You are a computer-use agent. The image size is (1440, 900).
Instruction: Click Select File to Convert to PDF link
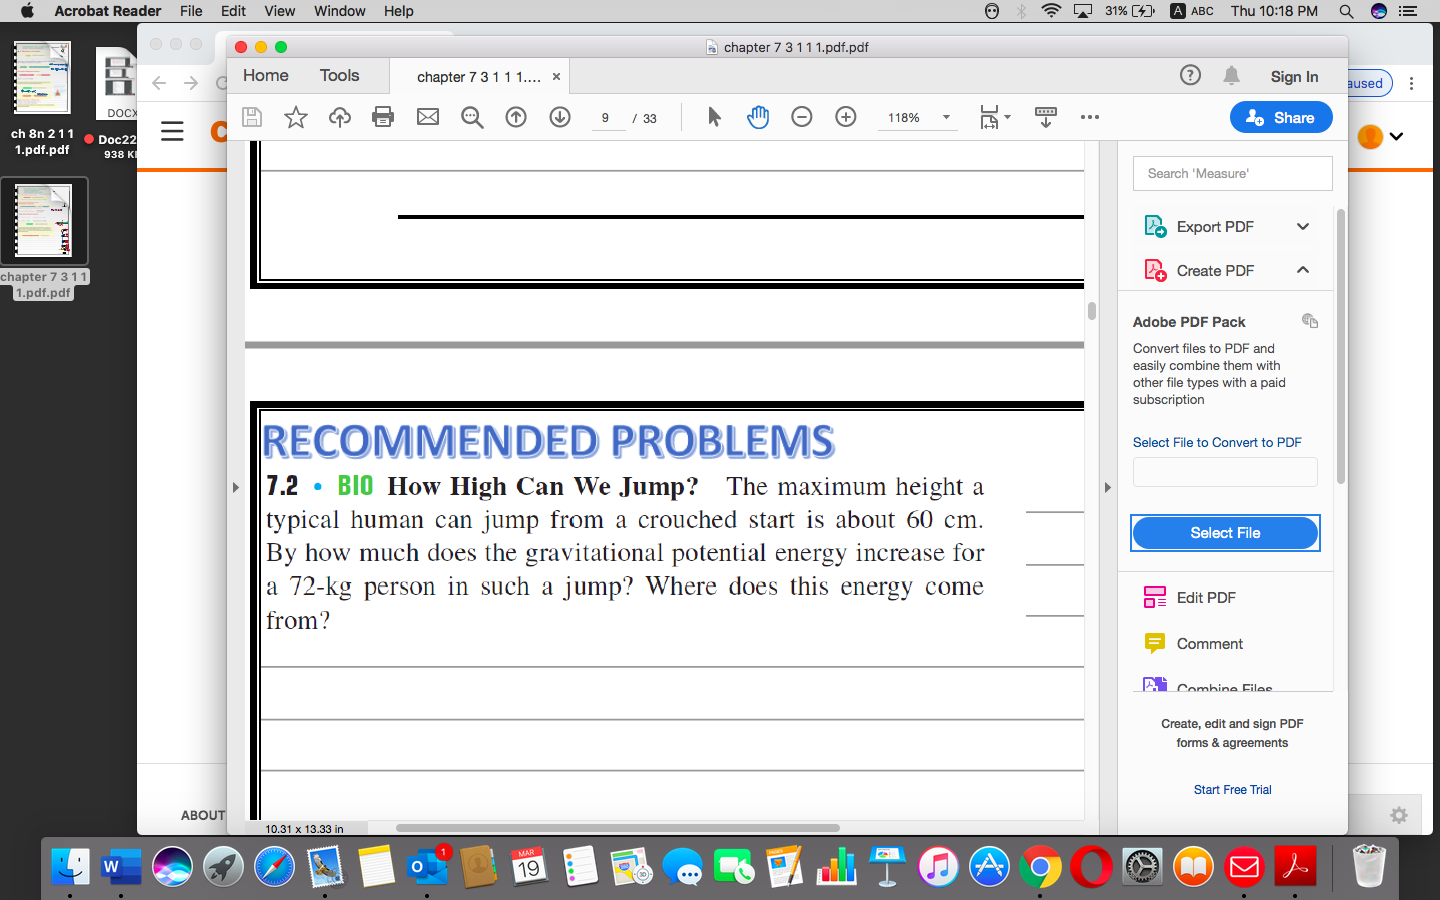1217,442
